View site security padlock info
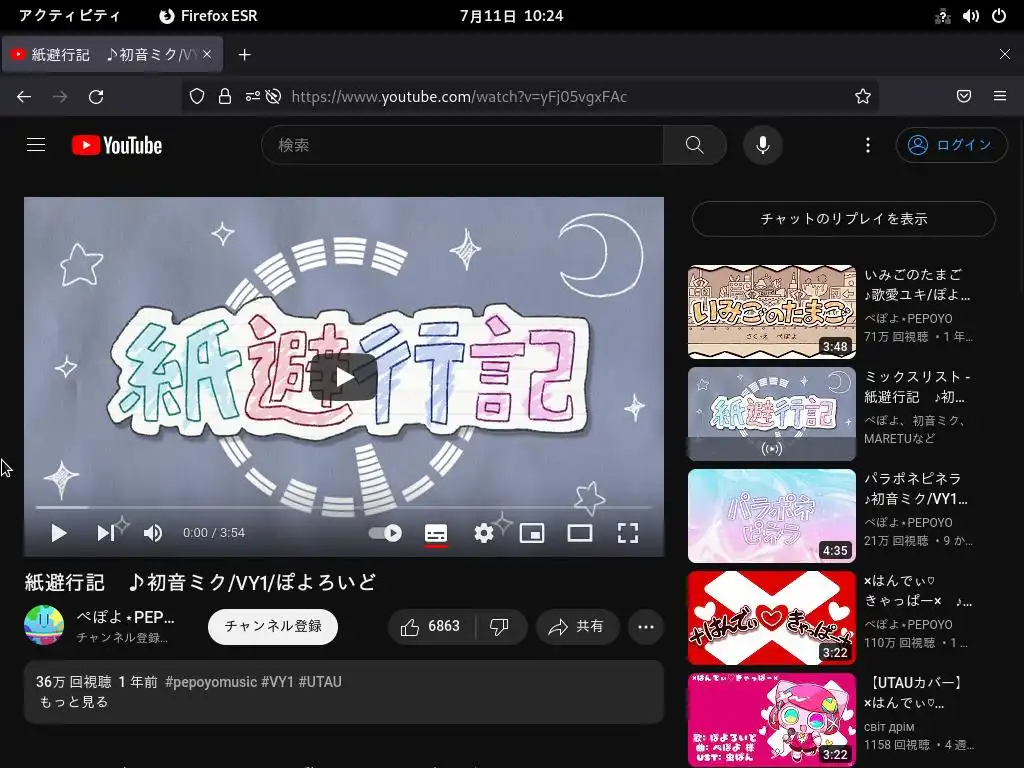The width and height of the screenshot is (1024, 768). (225, 97)
